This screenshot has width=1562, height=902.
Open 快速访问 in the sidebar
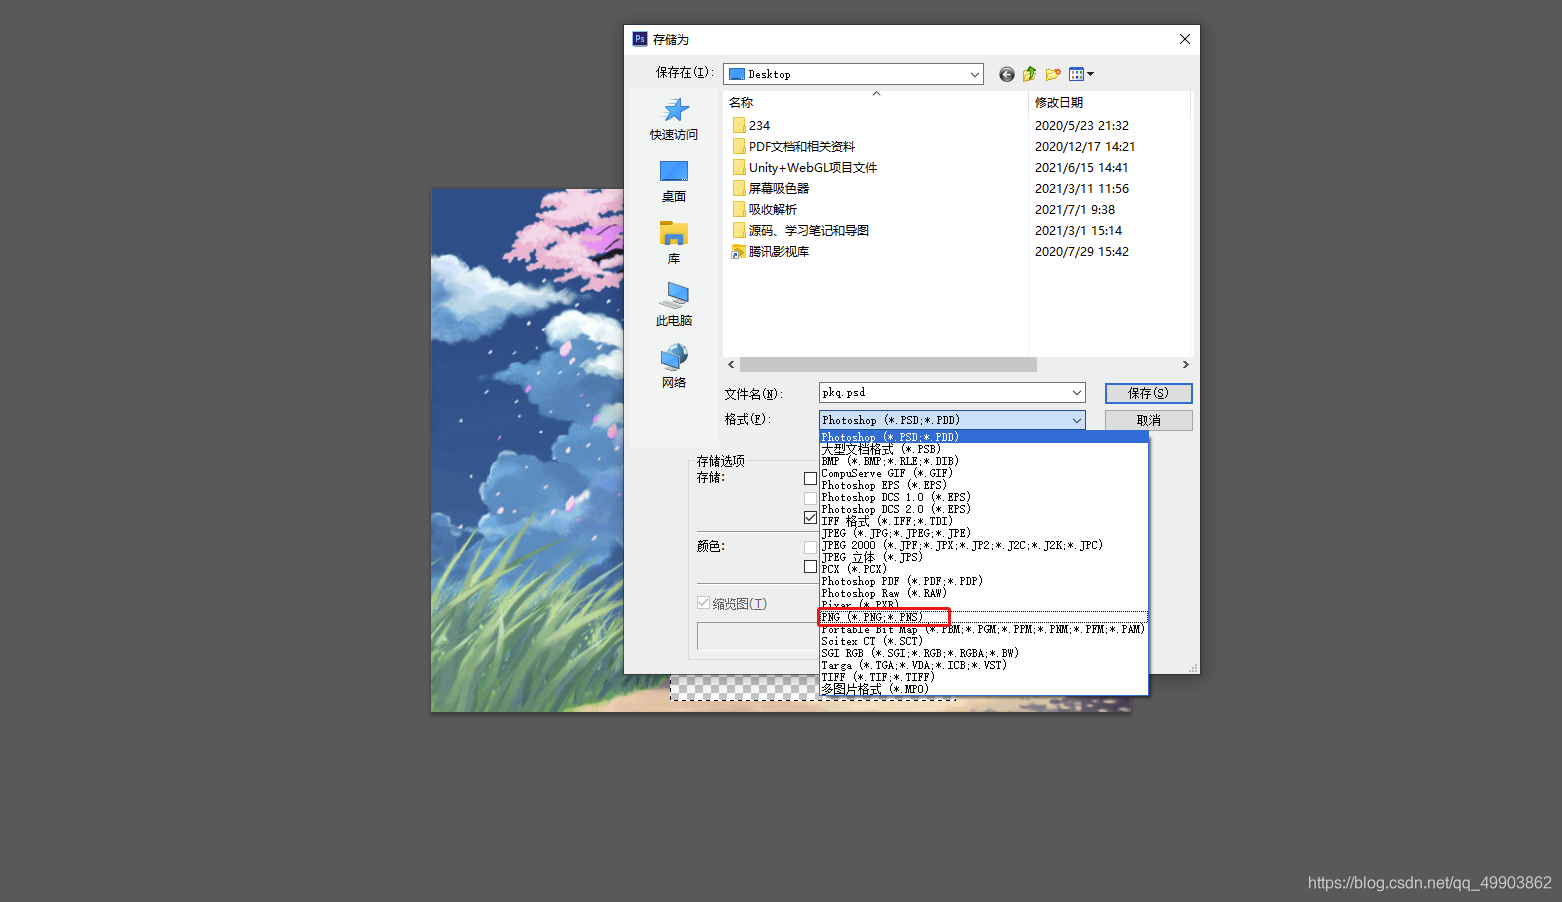674,119
